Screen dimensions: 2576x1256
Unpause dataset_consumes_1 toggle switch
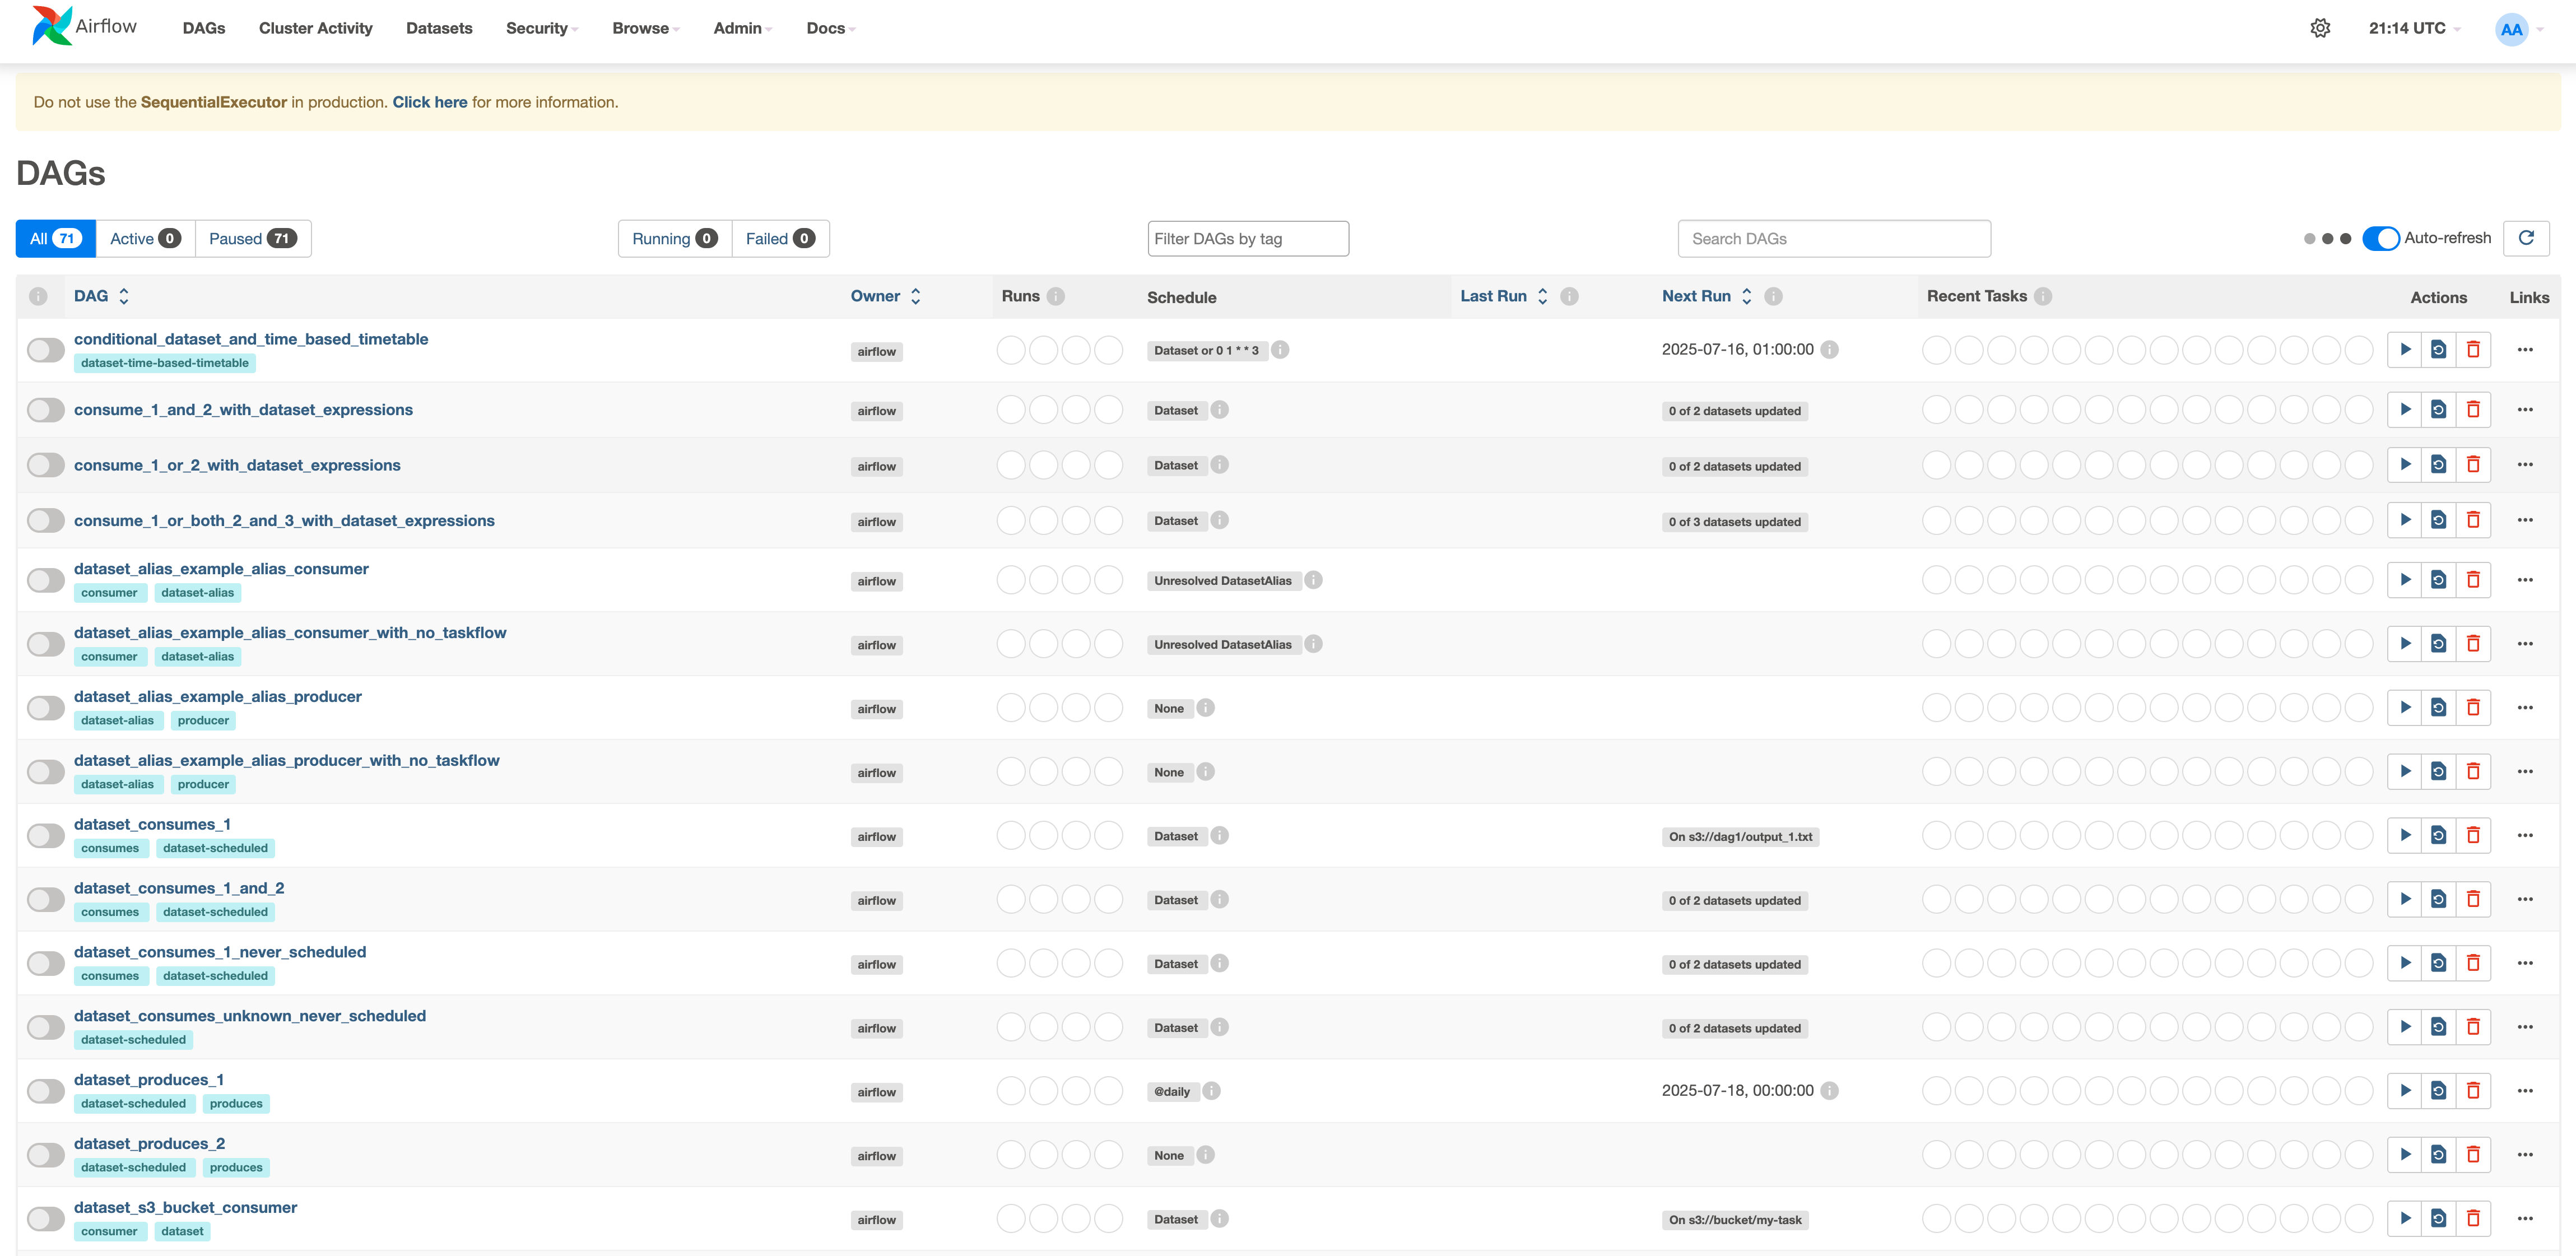pyautogui.click(x=46, y=836)
